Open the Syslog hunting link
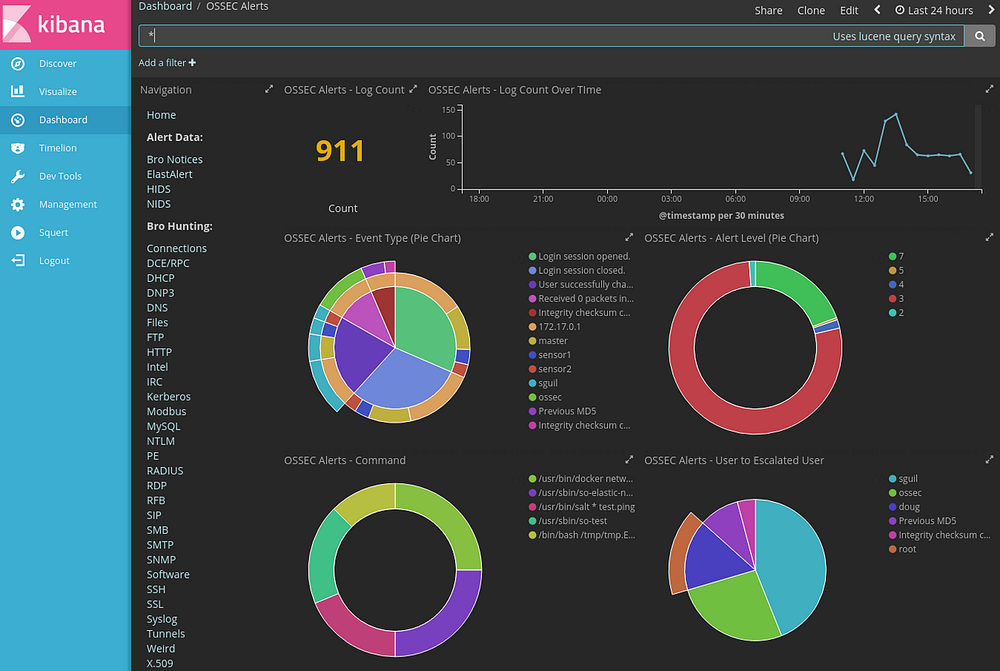The height and width of the screenshot is (671, 1000). (x=162, y=619)
